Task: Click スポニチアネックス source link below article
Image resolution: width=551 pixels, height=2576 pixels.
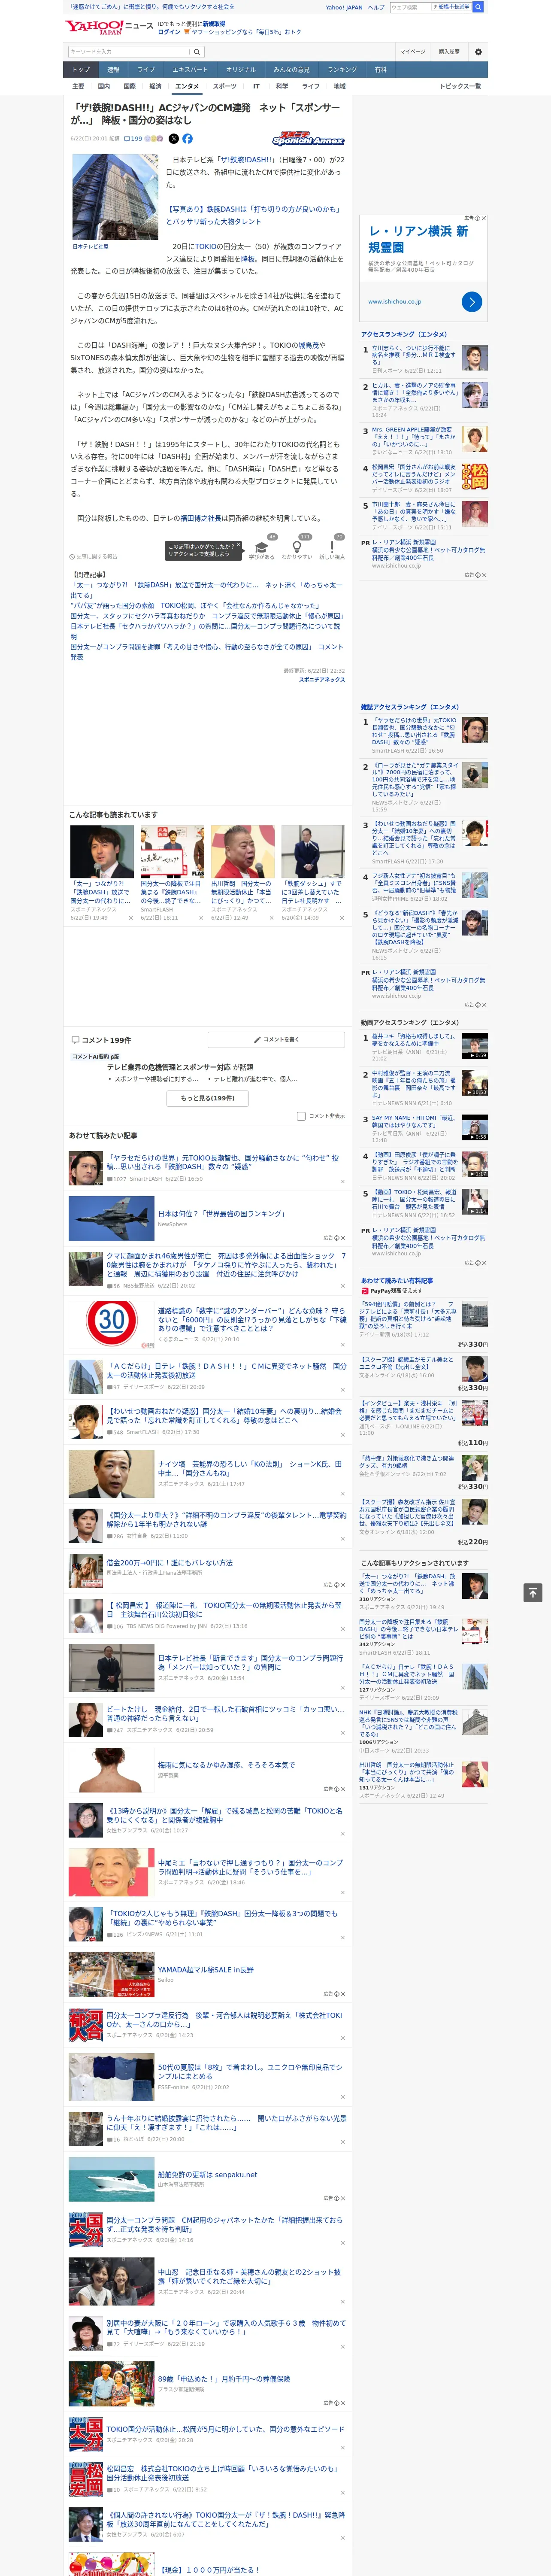Action: pyautogui.click(x=322, y=679)
